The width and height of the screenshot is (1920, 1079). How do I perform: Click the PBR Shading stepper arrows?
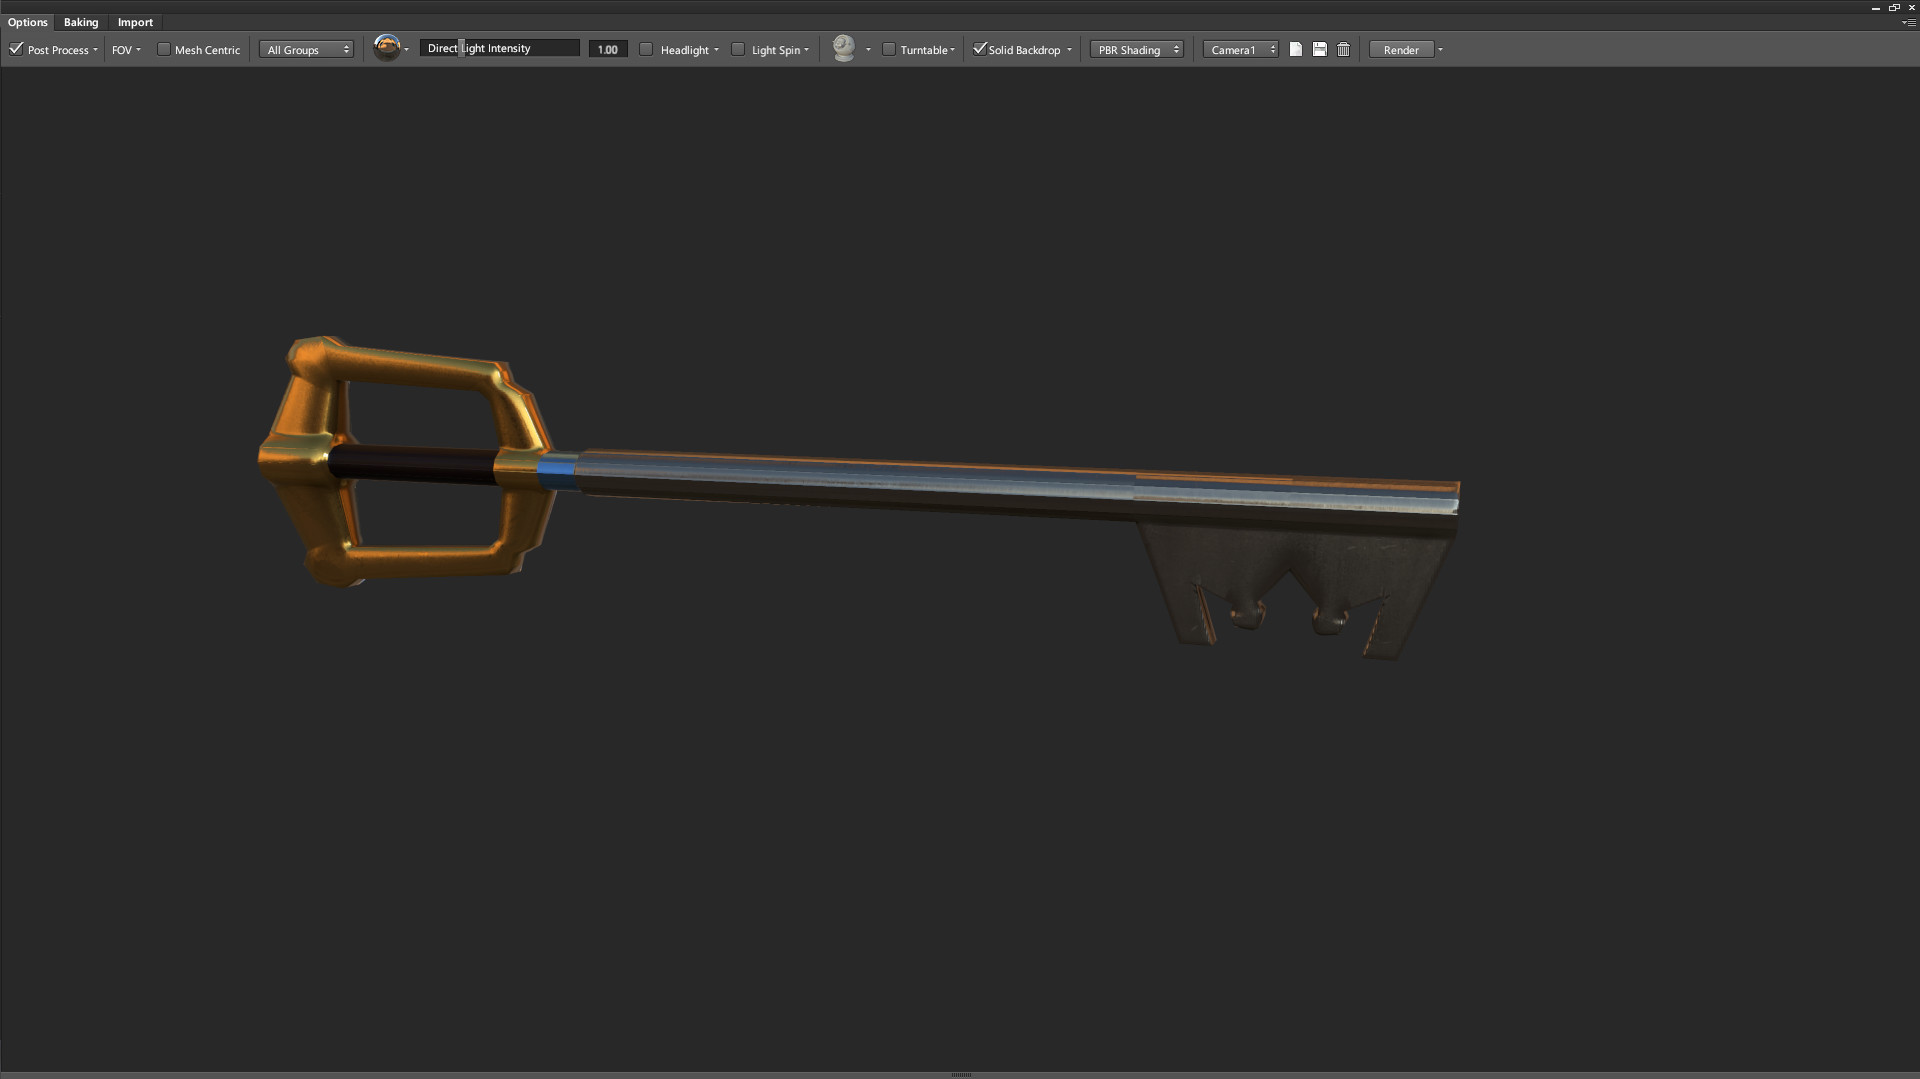point(1176,48)
